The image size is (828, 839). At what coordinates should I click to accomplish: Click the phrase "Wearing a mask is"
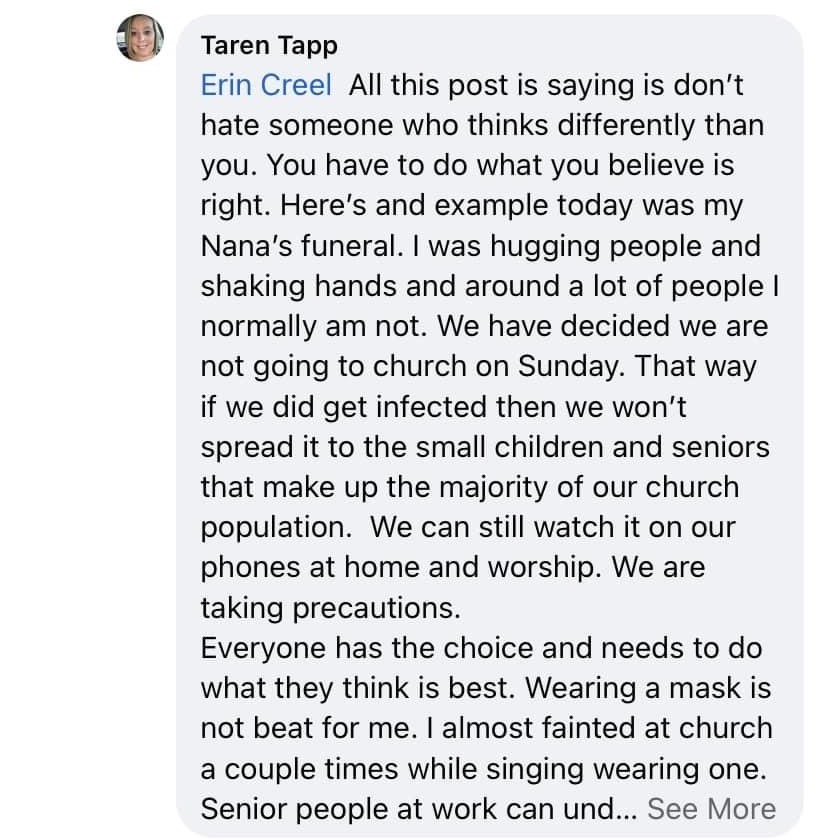point(648,688)
